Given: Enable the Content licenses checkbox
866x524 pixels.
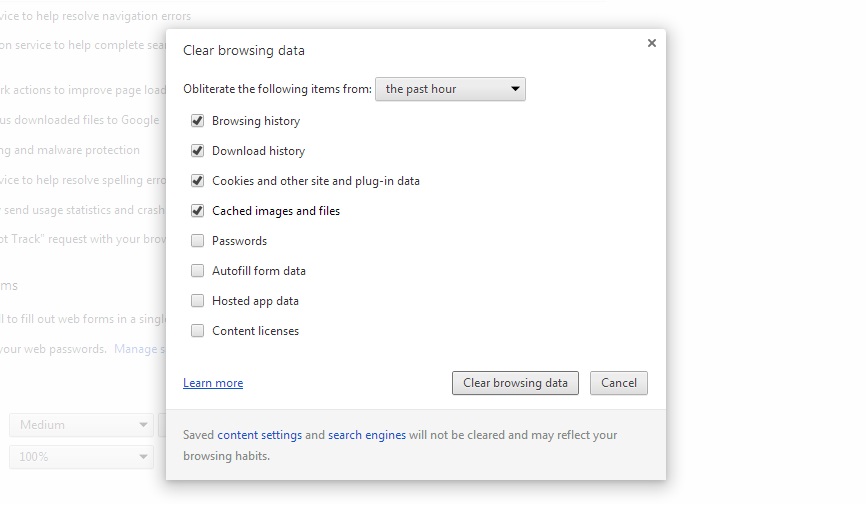Looking at the screenshot, I should 198,331.
